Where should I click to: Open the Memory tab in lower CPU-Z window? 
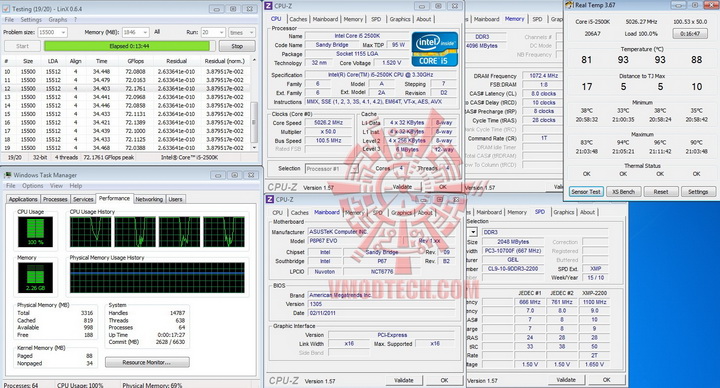pos(354,212)
